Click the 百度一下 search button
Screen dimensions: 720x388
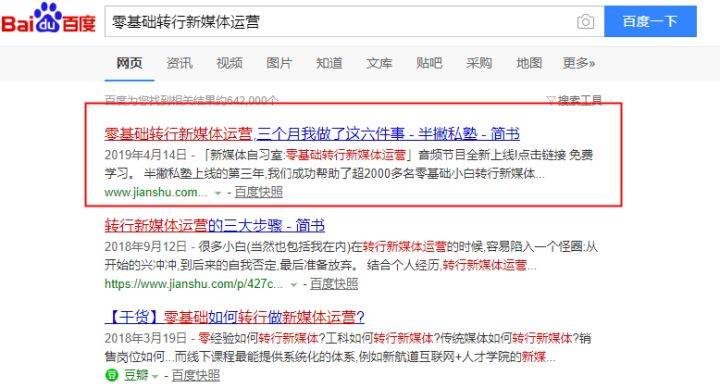[650, 22]
